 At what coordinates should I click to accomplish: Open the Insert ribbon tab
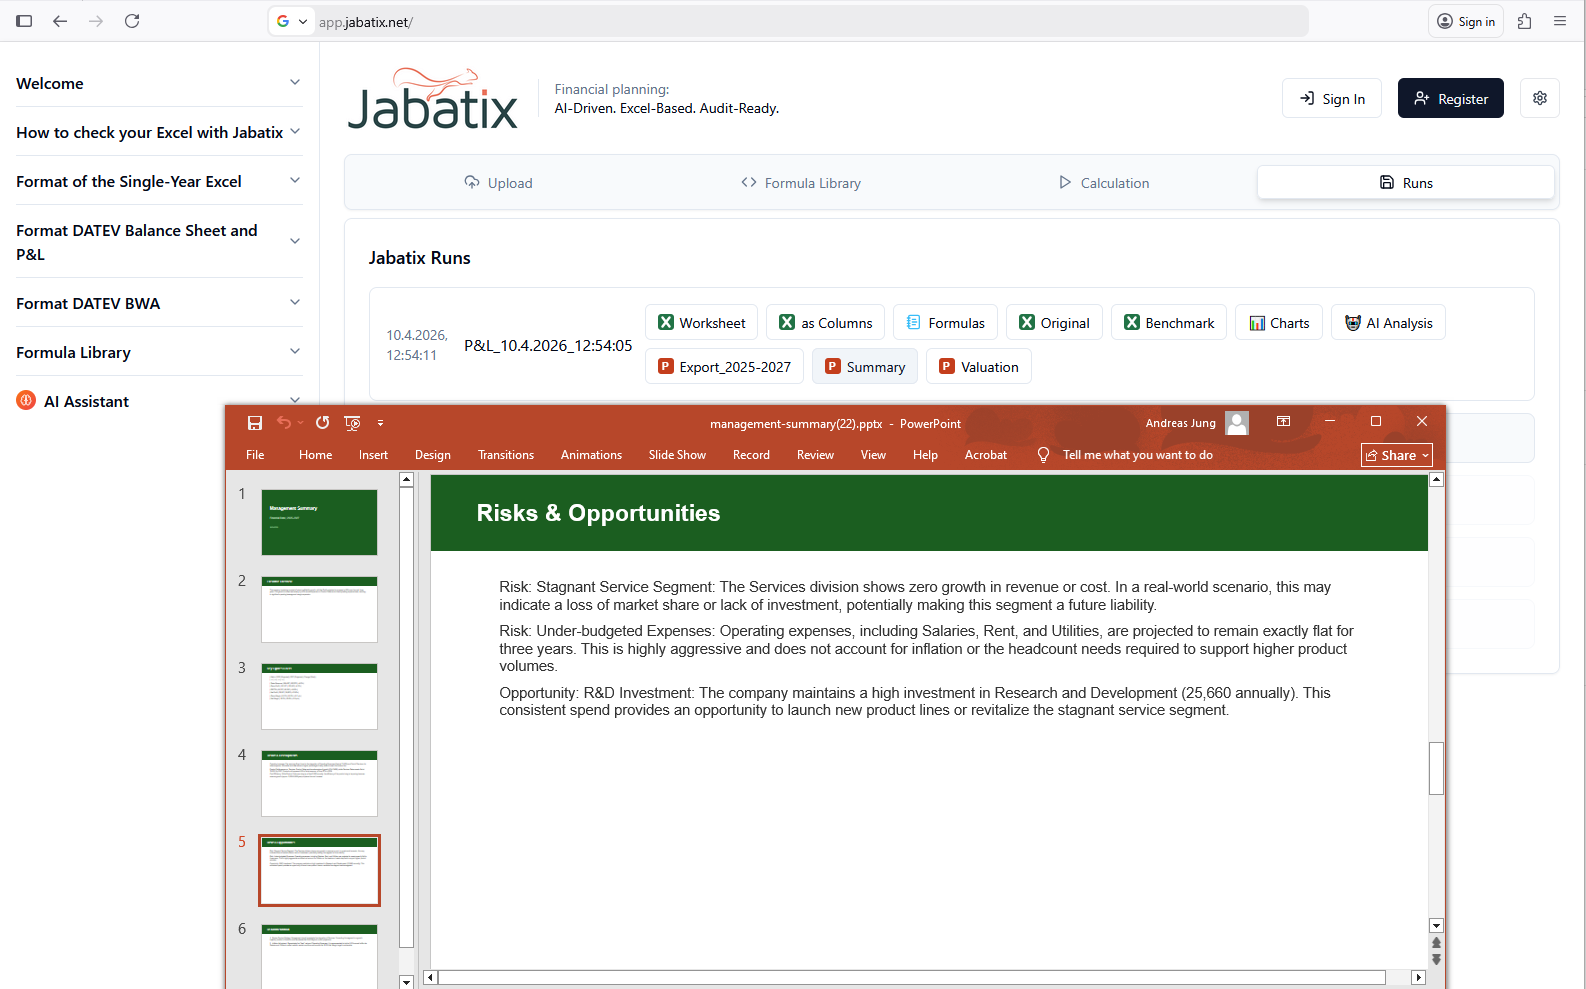coord(373,455)
